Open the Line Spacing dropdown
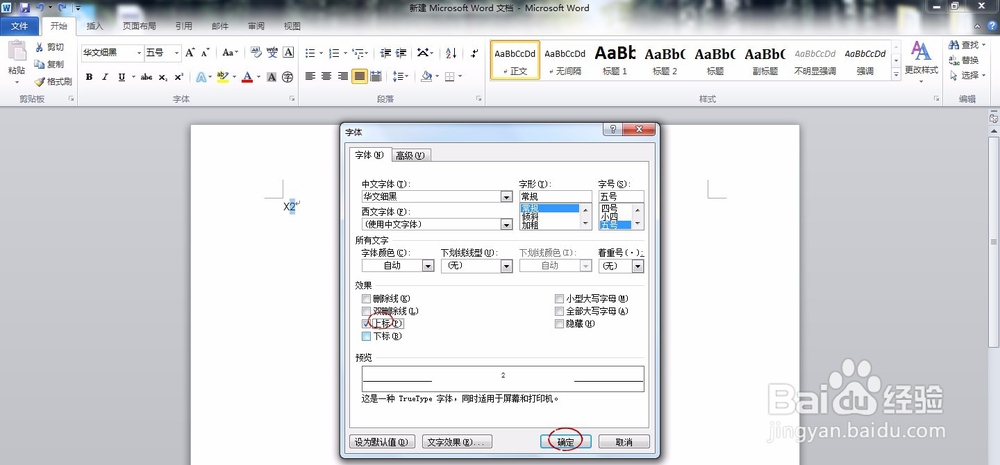1000x465 pixels. tap(401, 77)
